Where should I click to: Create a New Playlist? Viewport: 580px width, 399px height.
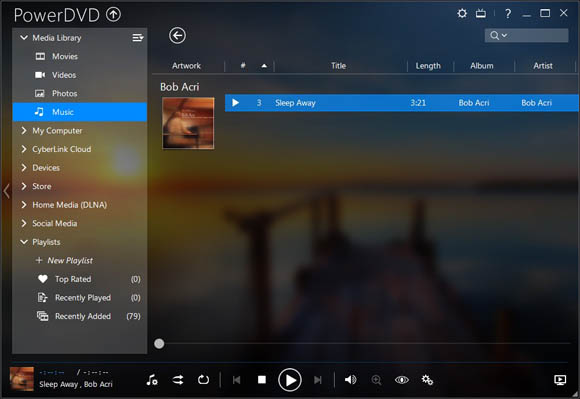click(x=64, y=260)
